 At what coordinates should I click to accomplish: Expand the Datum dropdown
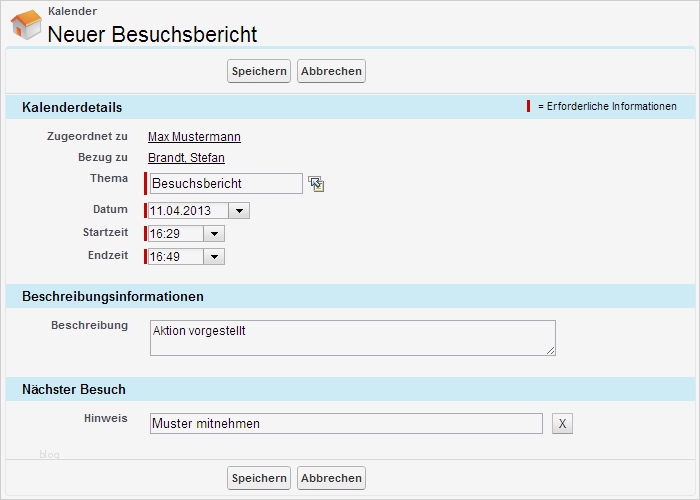[x=239, y=211]
